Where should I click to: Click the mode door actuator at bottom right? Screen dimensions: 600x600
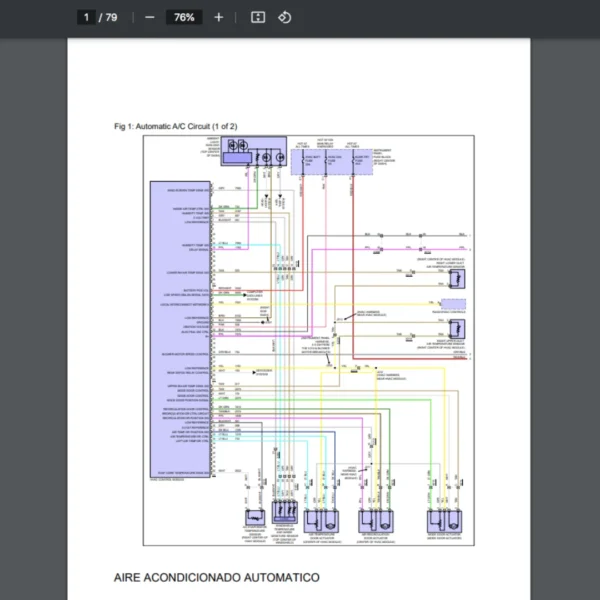(x=443, y=520)
